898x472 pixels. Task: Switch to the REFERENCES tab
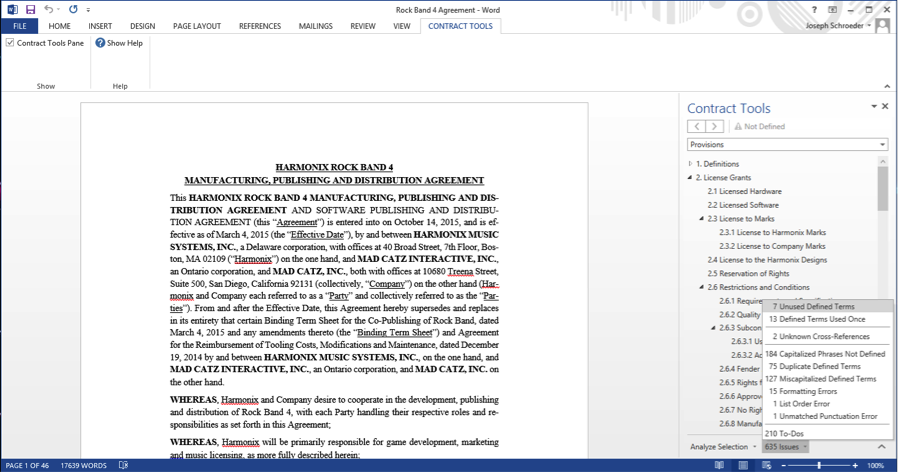[260, 26]
